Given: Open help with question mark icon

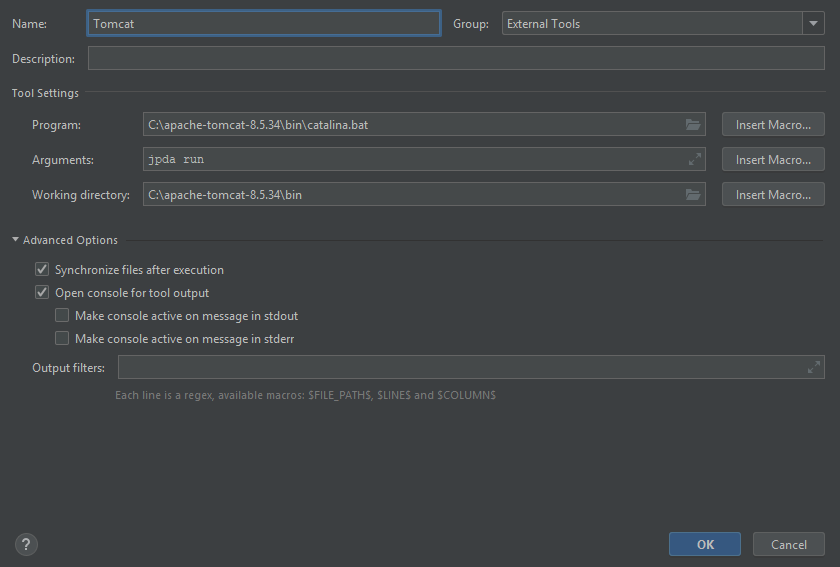Looking at the screenshot, I should pyautogui.click(x=26, y=544).
